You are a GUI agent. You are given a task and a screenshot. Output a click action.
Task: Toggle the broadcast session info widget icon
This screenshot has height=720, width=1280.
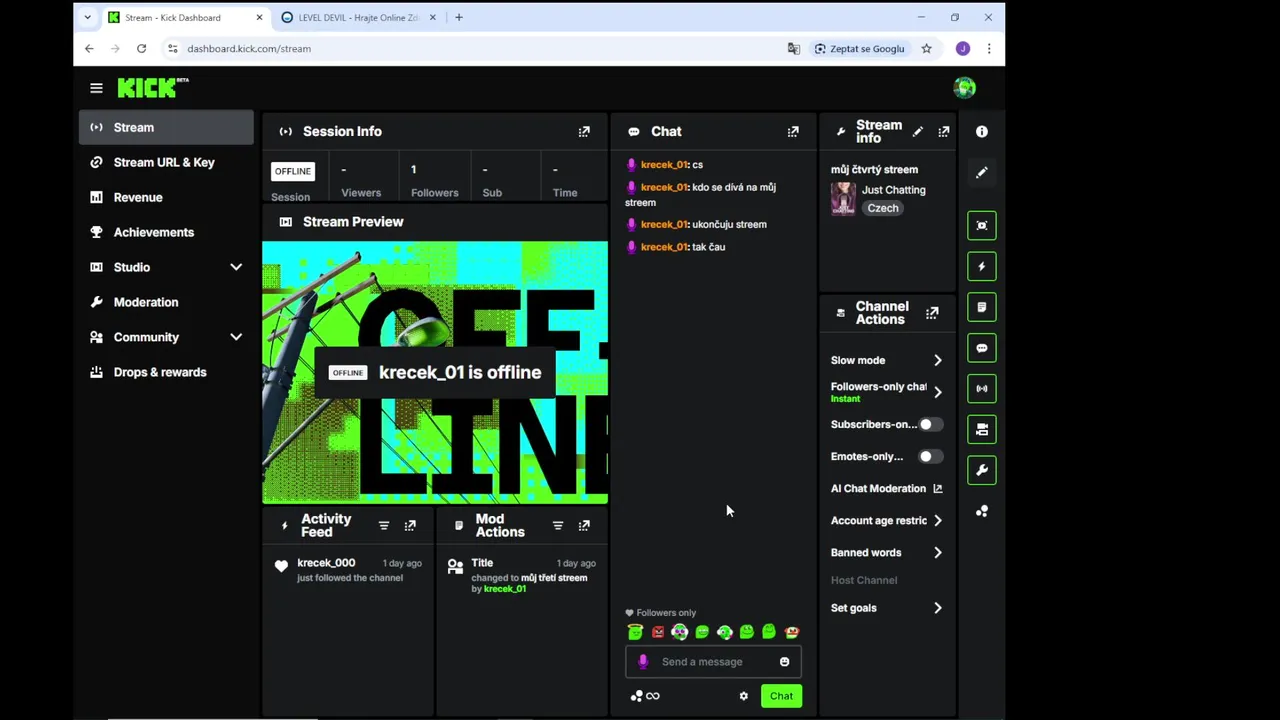click(982, 388)
